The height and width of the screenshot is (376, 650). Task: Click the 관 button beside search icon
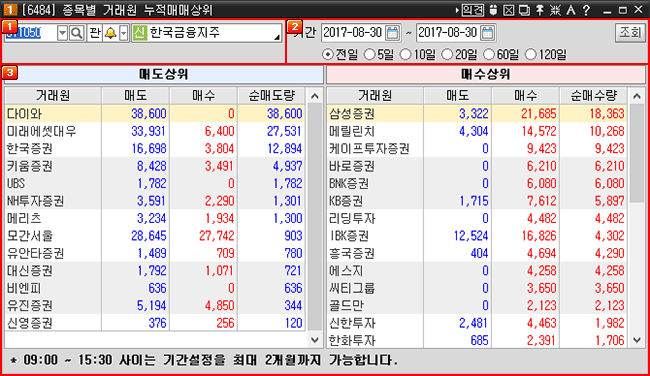click(x=95, y=33)
